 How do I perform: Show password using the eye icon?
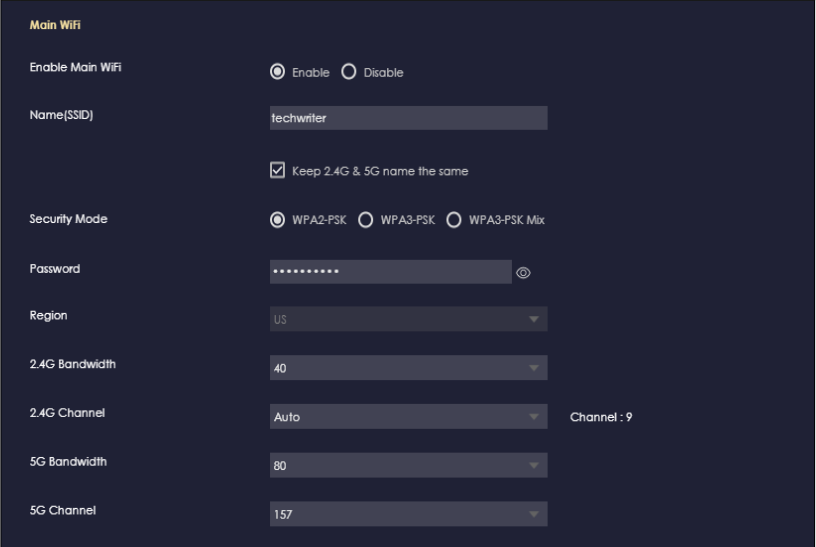[524, 272]
